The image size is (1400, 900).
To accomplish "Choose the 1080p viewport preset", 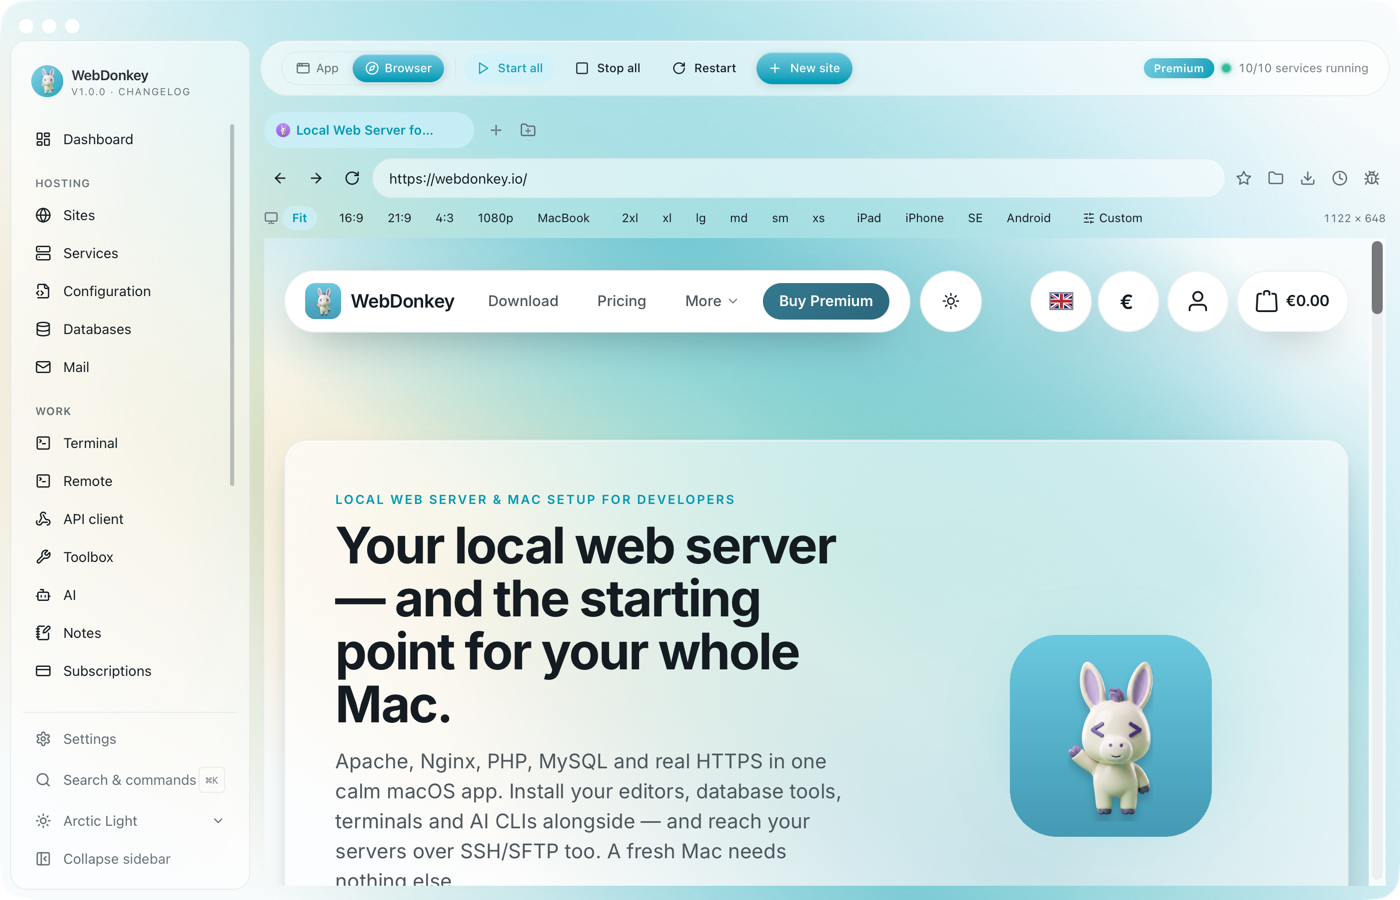I will (495, 218).
